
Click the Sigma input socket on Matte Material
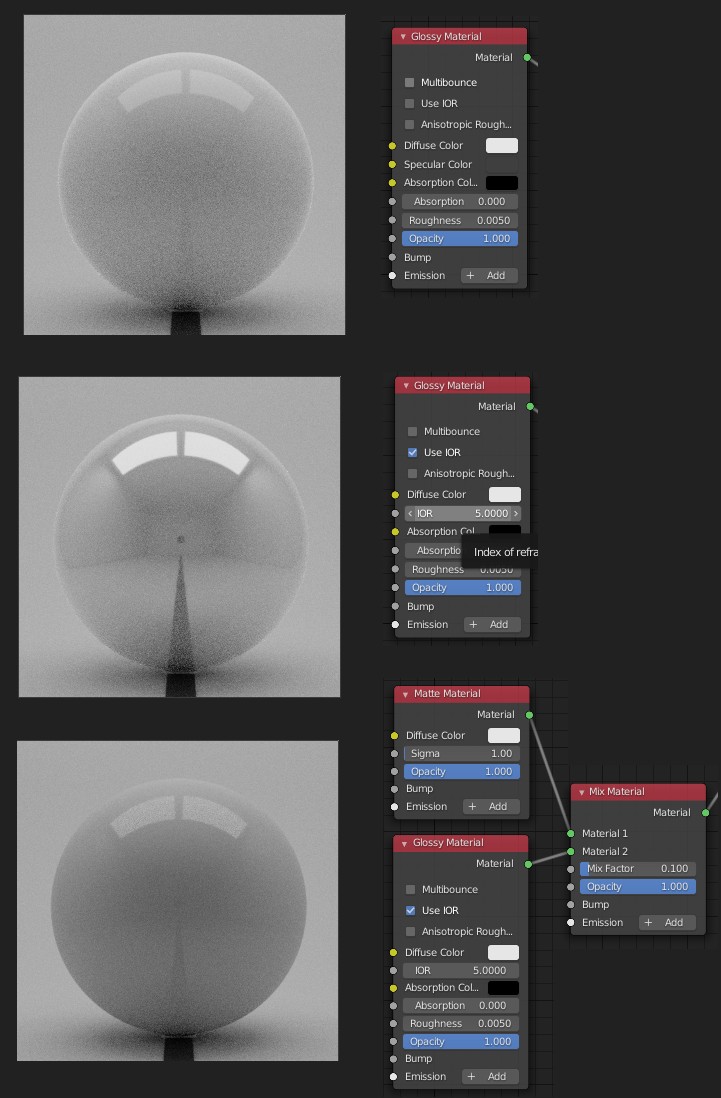point(394,753)
